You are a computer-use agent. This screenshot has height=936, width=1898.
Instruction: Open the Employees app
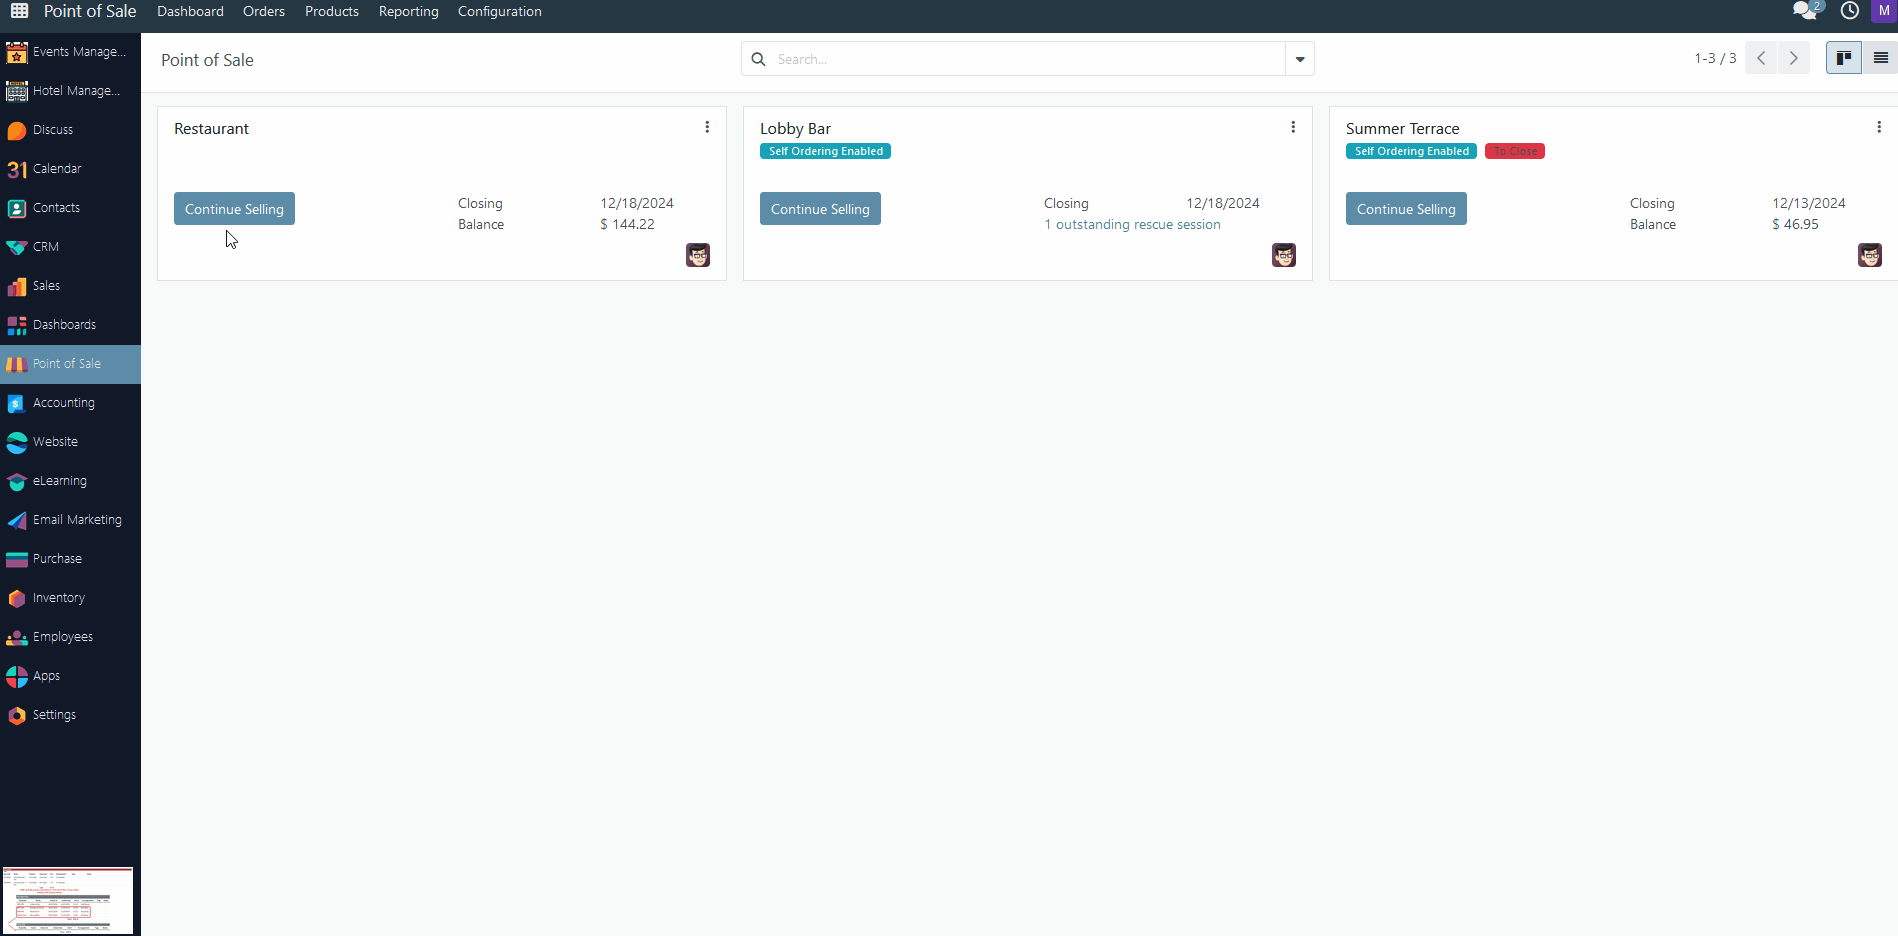click(70, 637)
